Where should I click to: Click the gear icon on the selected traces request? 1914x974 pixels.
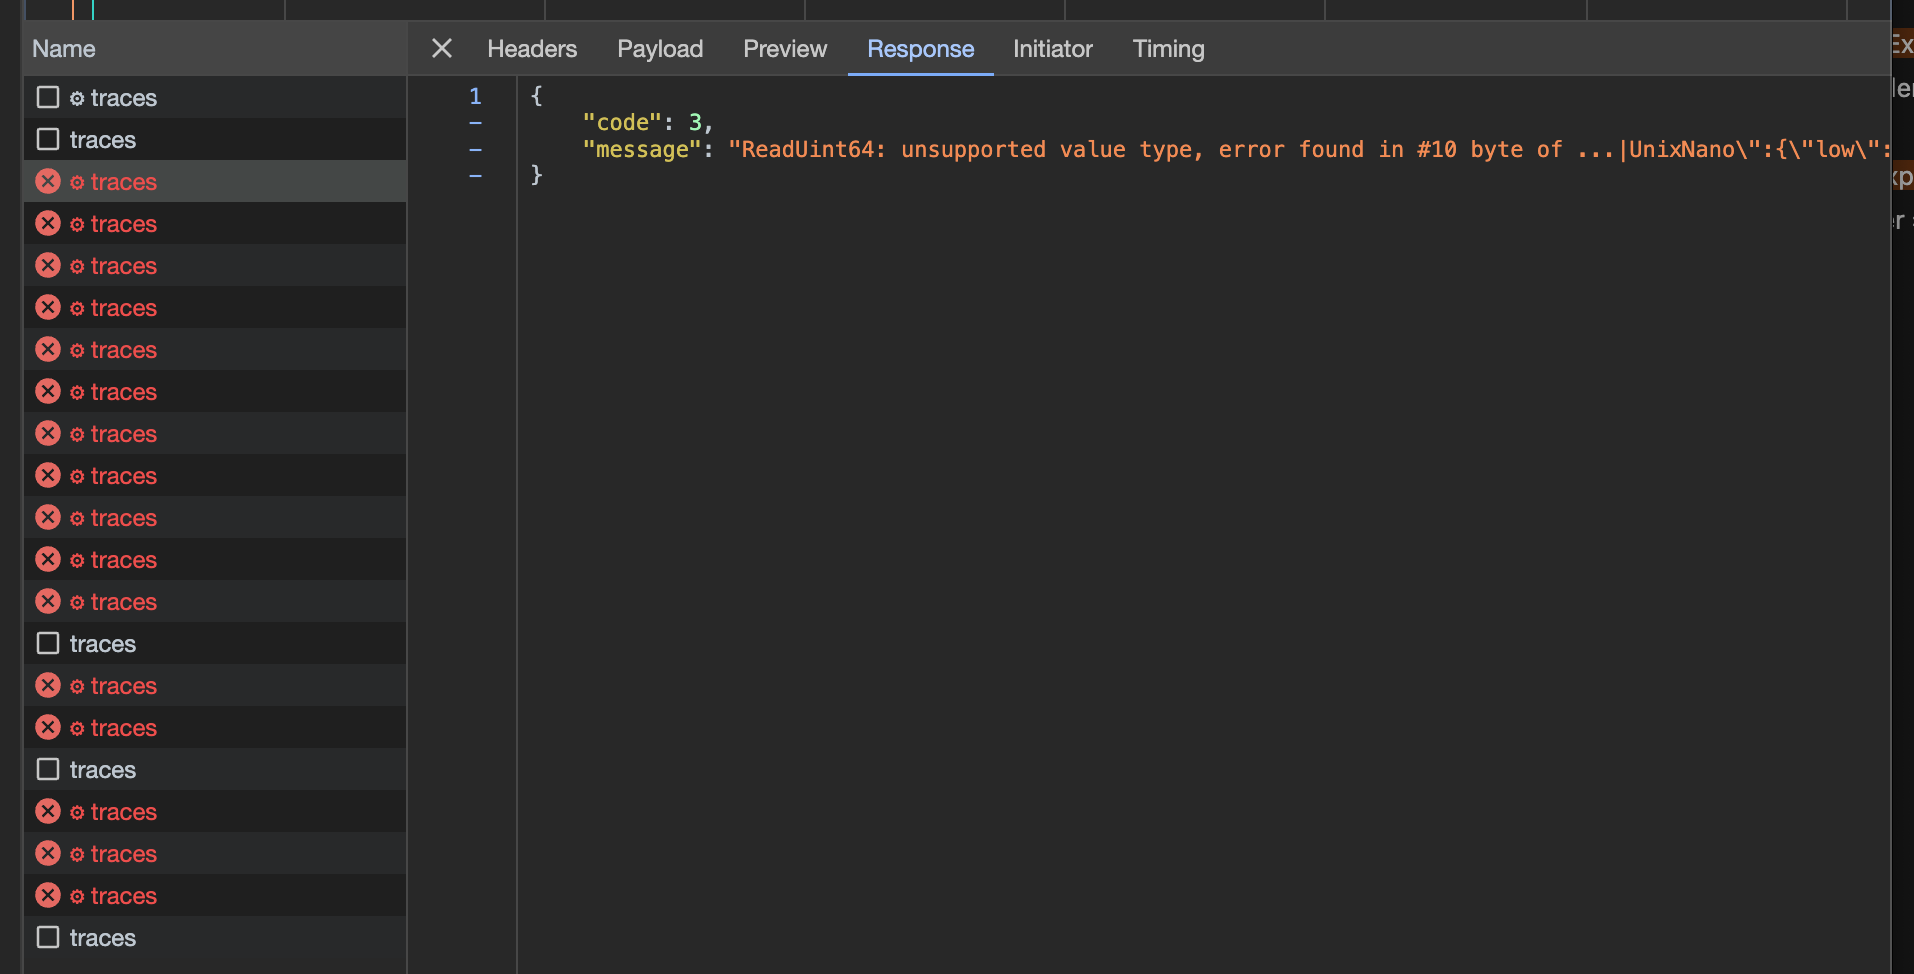pos(76,181)
